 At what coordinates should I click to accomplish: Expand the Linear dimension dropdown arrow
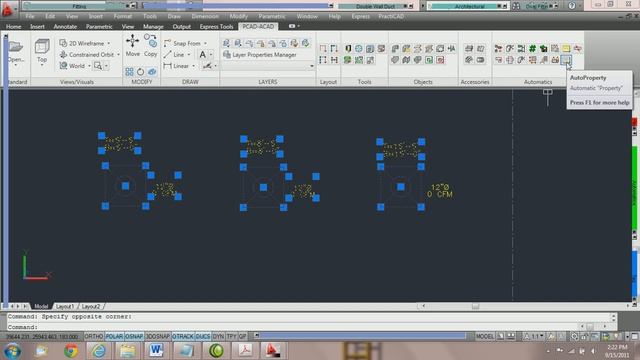coord(193,66)
